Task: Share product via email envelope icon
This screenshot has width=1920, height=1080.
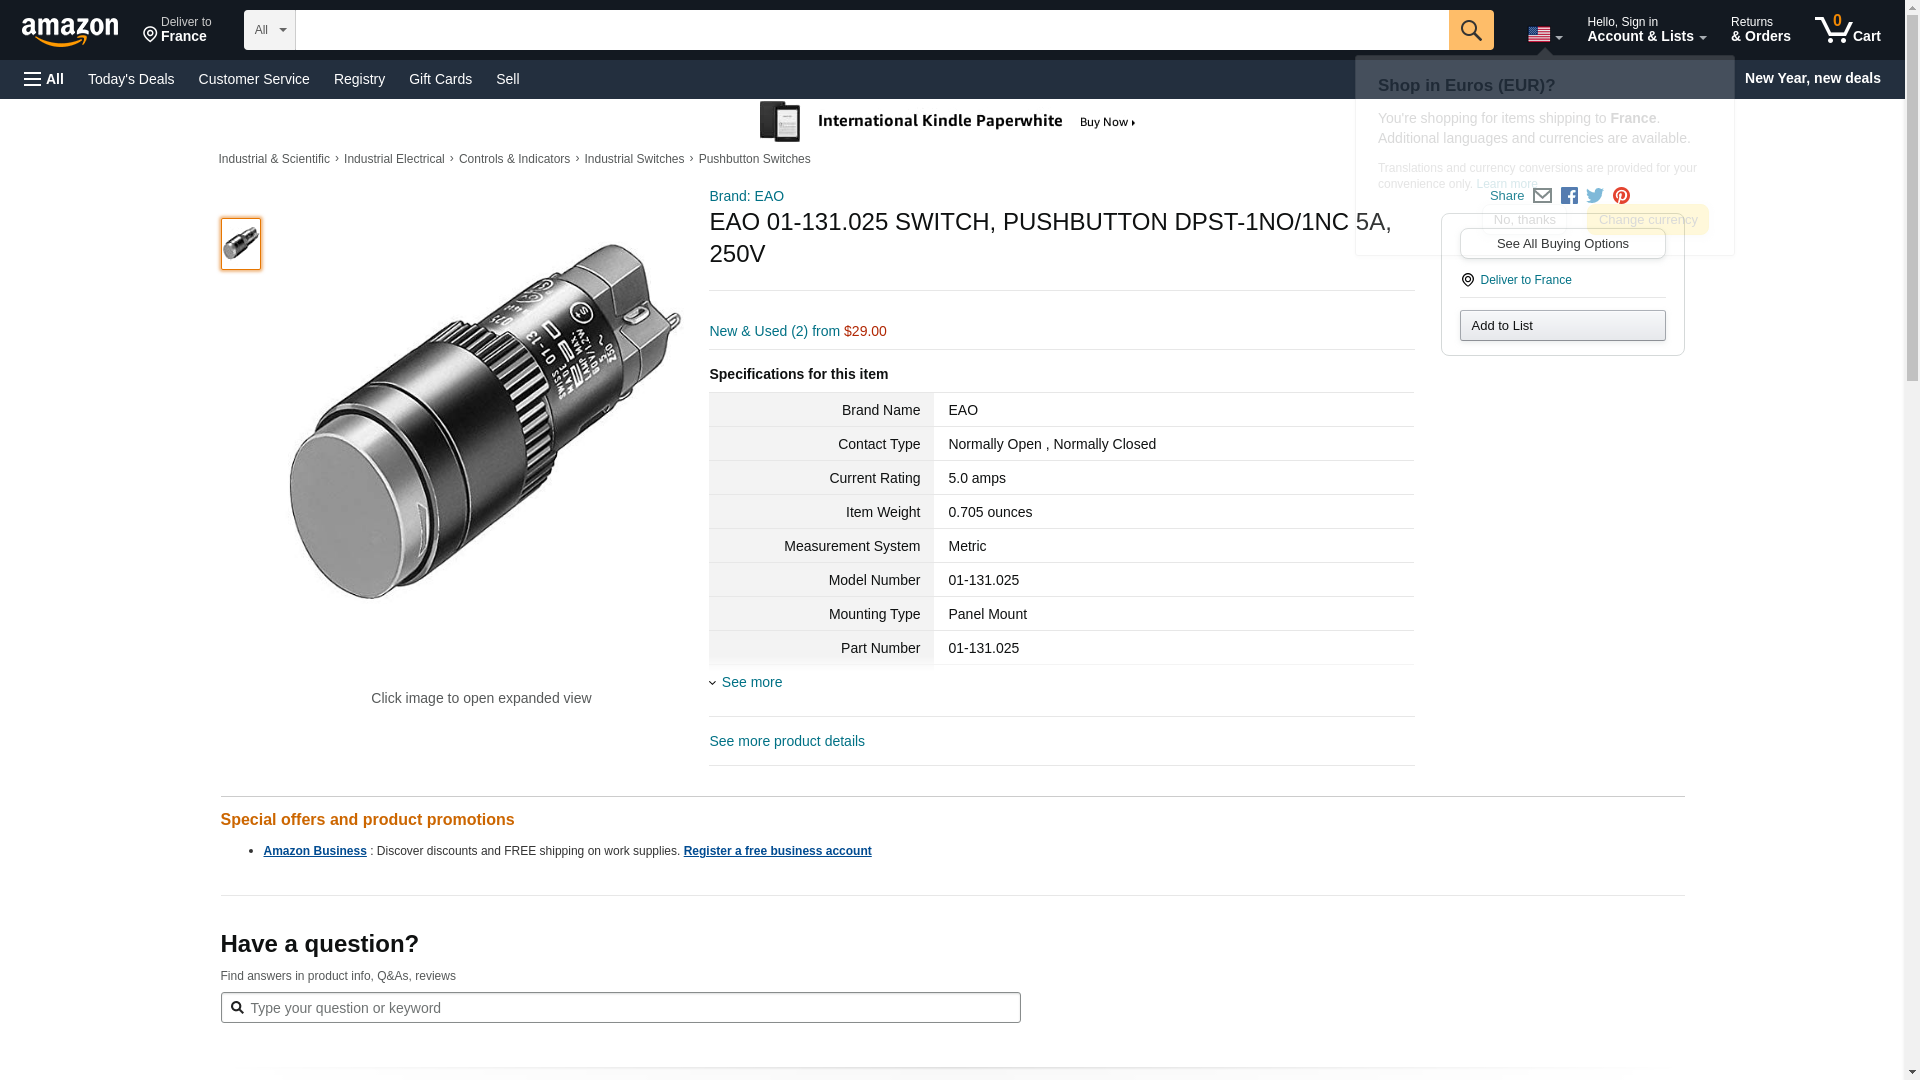Action: [x=1542, y=196]
